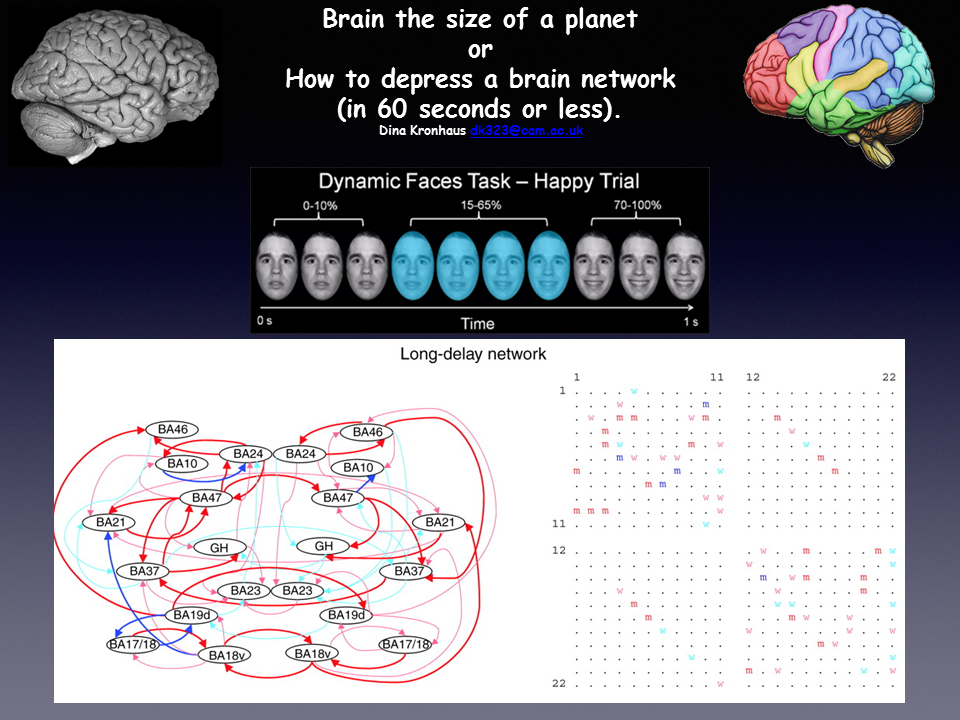Click the 'Long-delay network' title
Image resolution: width=960 pixels, height=720 pixels.
coord(473,353)
